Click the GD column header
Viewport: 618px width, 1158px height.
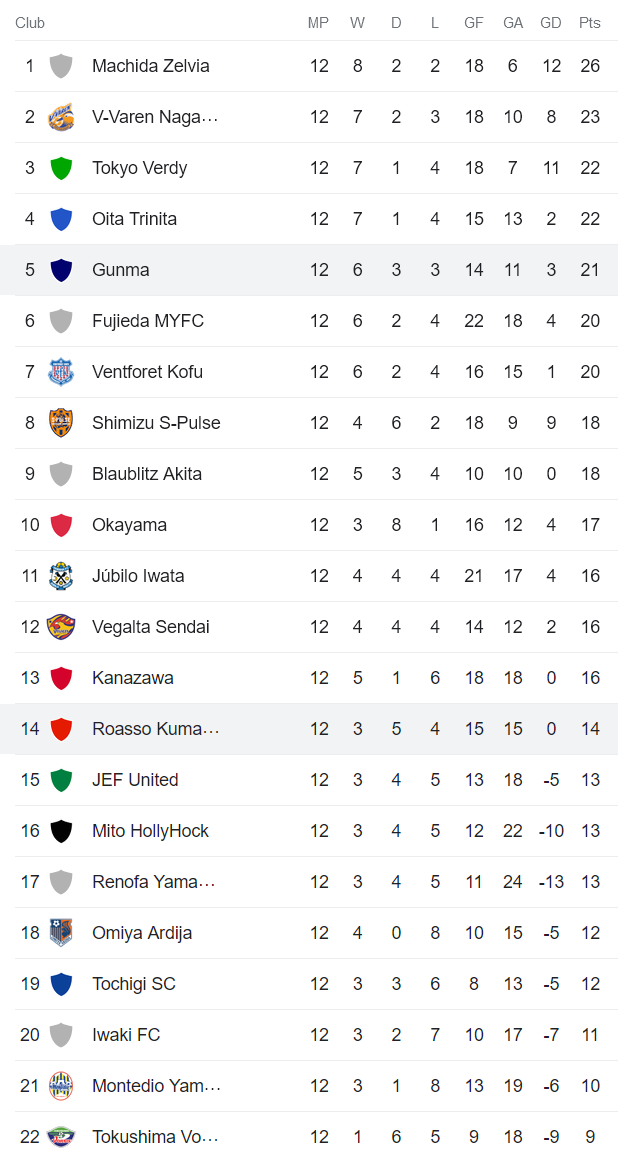550,23
